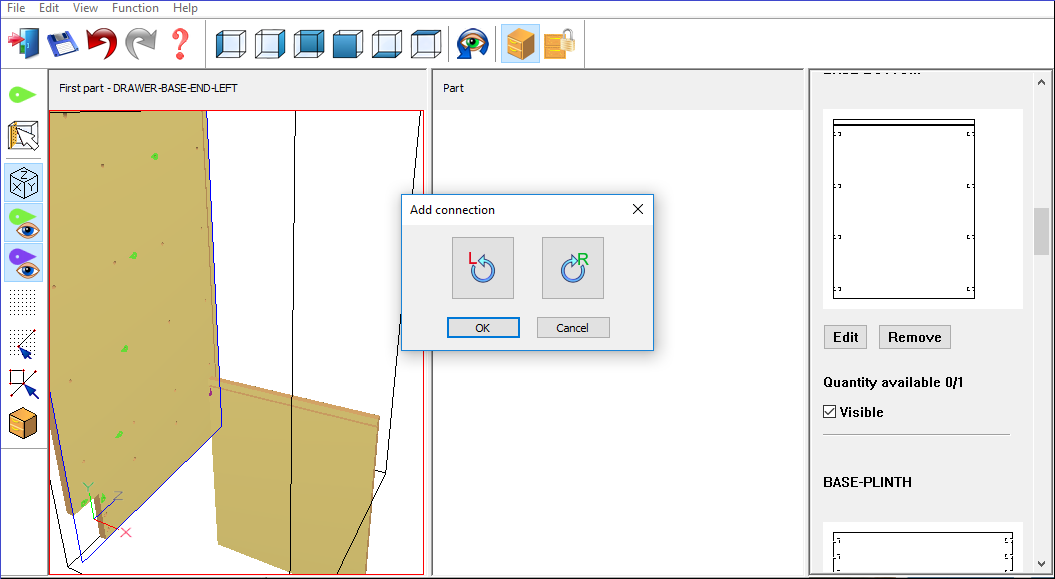This screenshot has width=1055, height=579.
Task: Select the sixth cube view icon
Action: click(426, 44)
